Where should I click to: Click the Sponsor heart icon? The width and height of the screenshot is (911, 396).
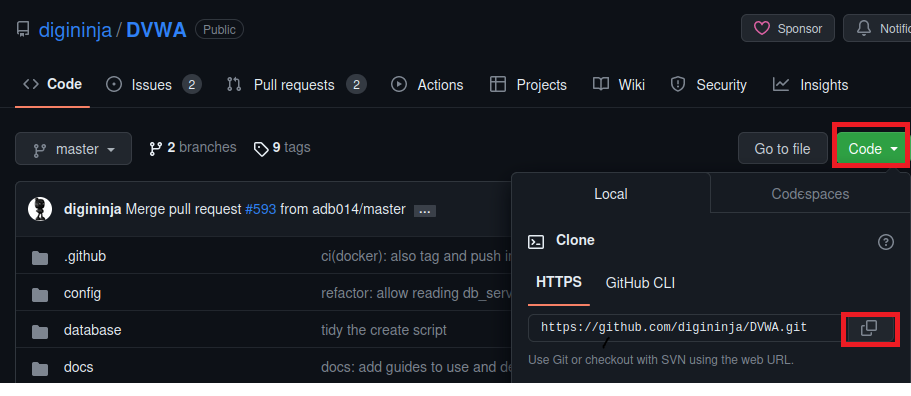coord(762,28)
